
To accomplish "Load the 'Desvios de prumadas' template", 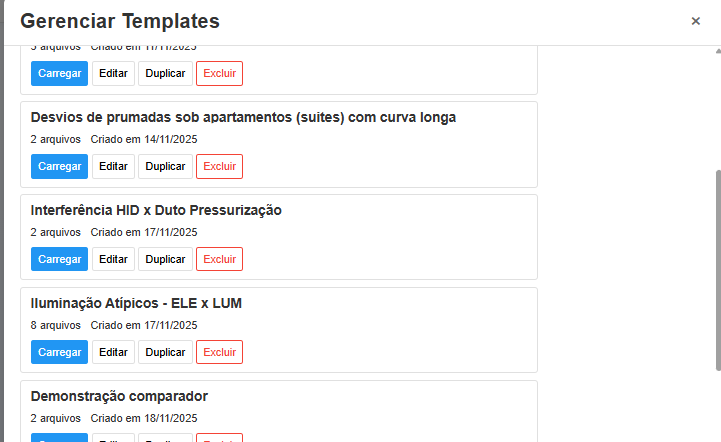I will tap(59, 166).
